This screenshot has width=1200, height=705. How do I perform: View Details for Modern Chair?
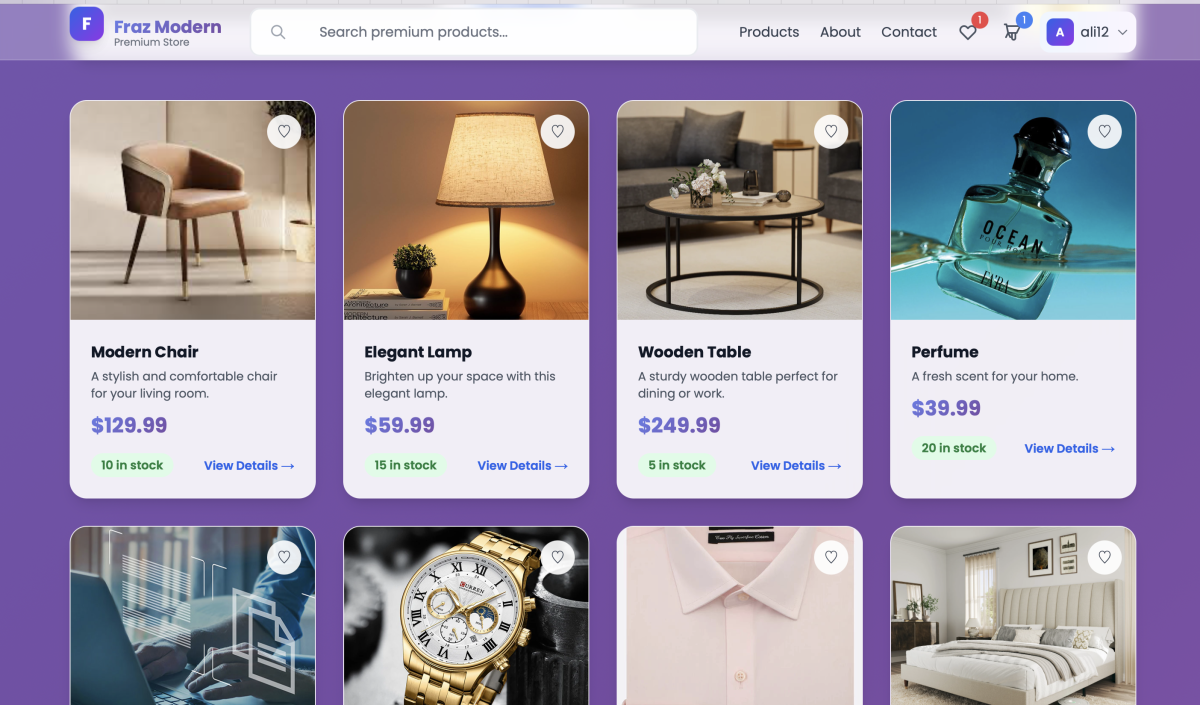point(249,465)
